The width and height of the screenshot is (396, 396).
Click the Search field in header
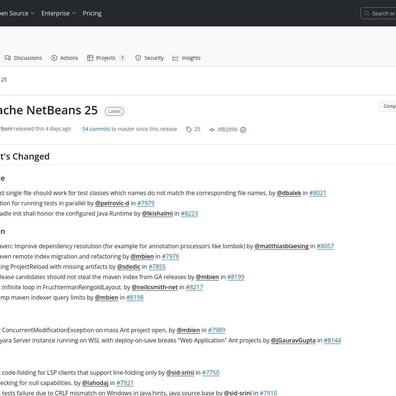(x=378, y=13)
